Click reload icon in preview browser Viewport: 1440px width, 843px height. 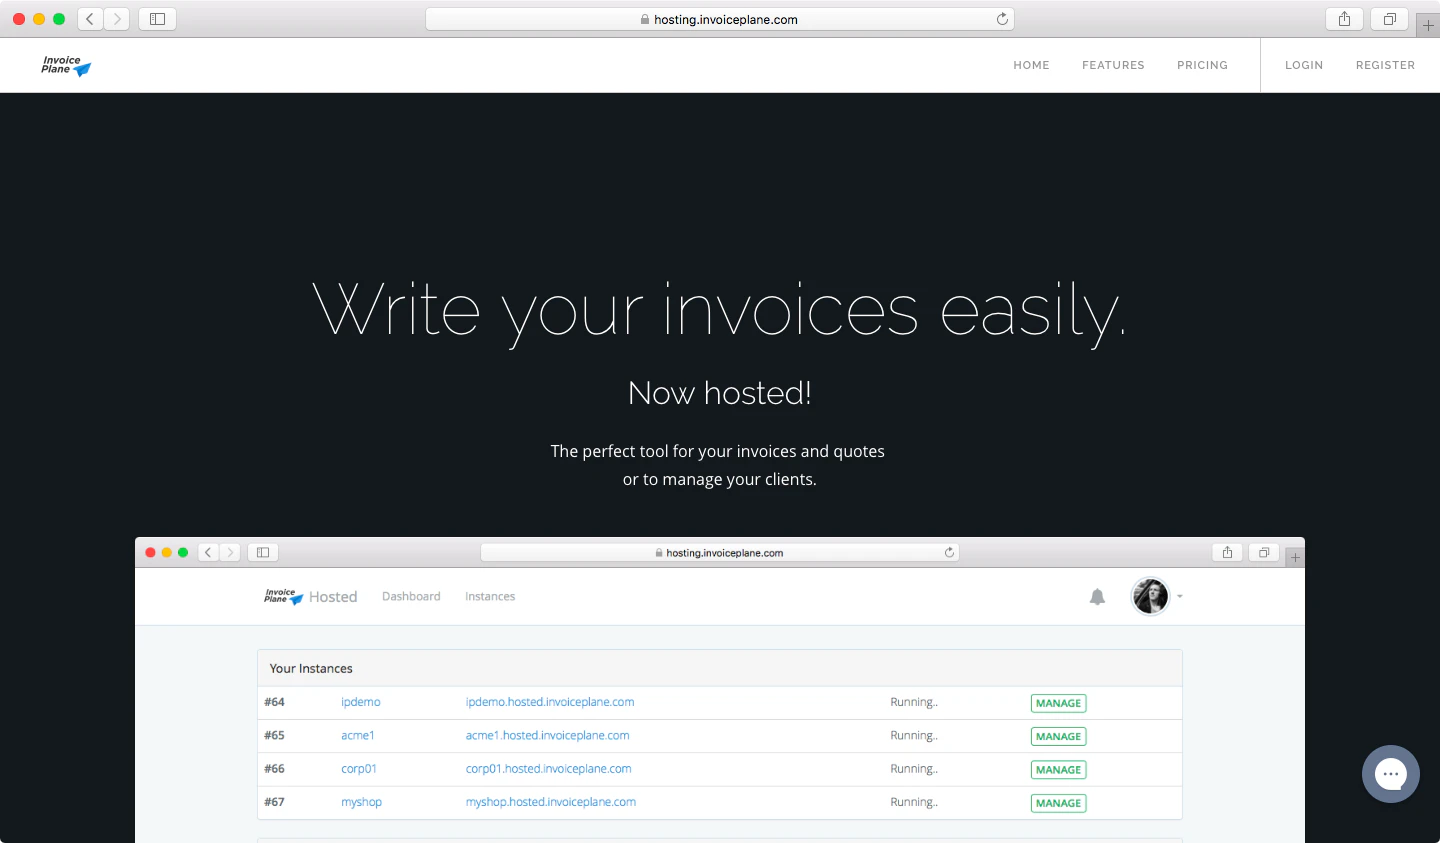949,552
